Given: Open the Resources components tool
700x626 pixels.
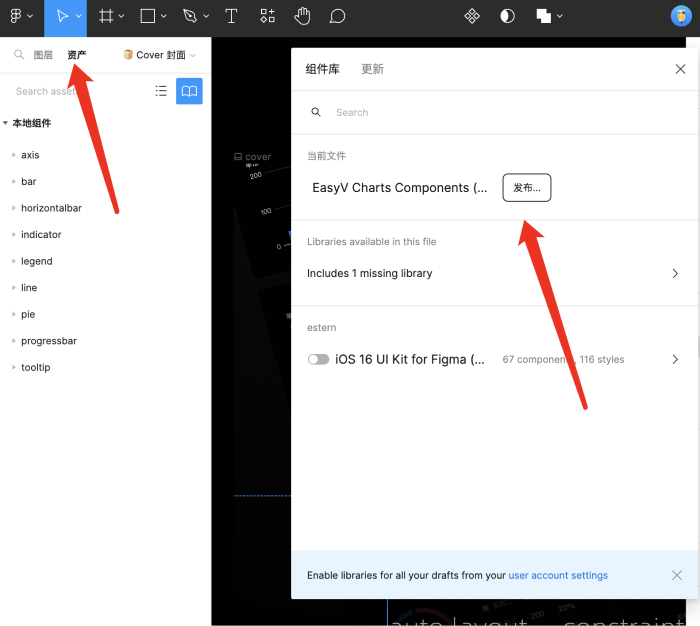Looking at the screenshot, I should click(x=267, y=16).
